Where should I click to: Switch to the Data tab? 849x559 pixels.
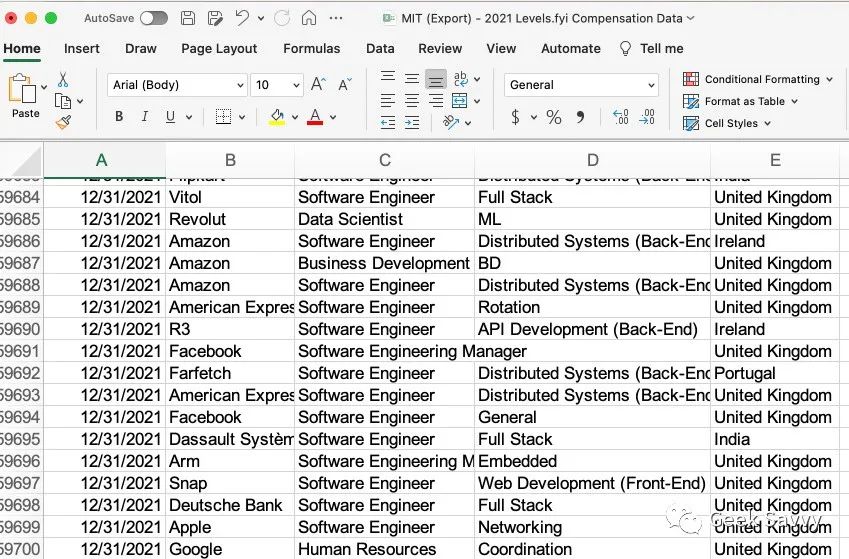[380, 48]
